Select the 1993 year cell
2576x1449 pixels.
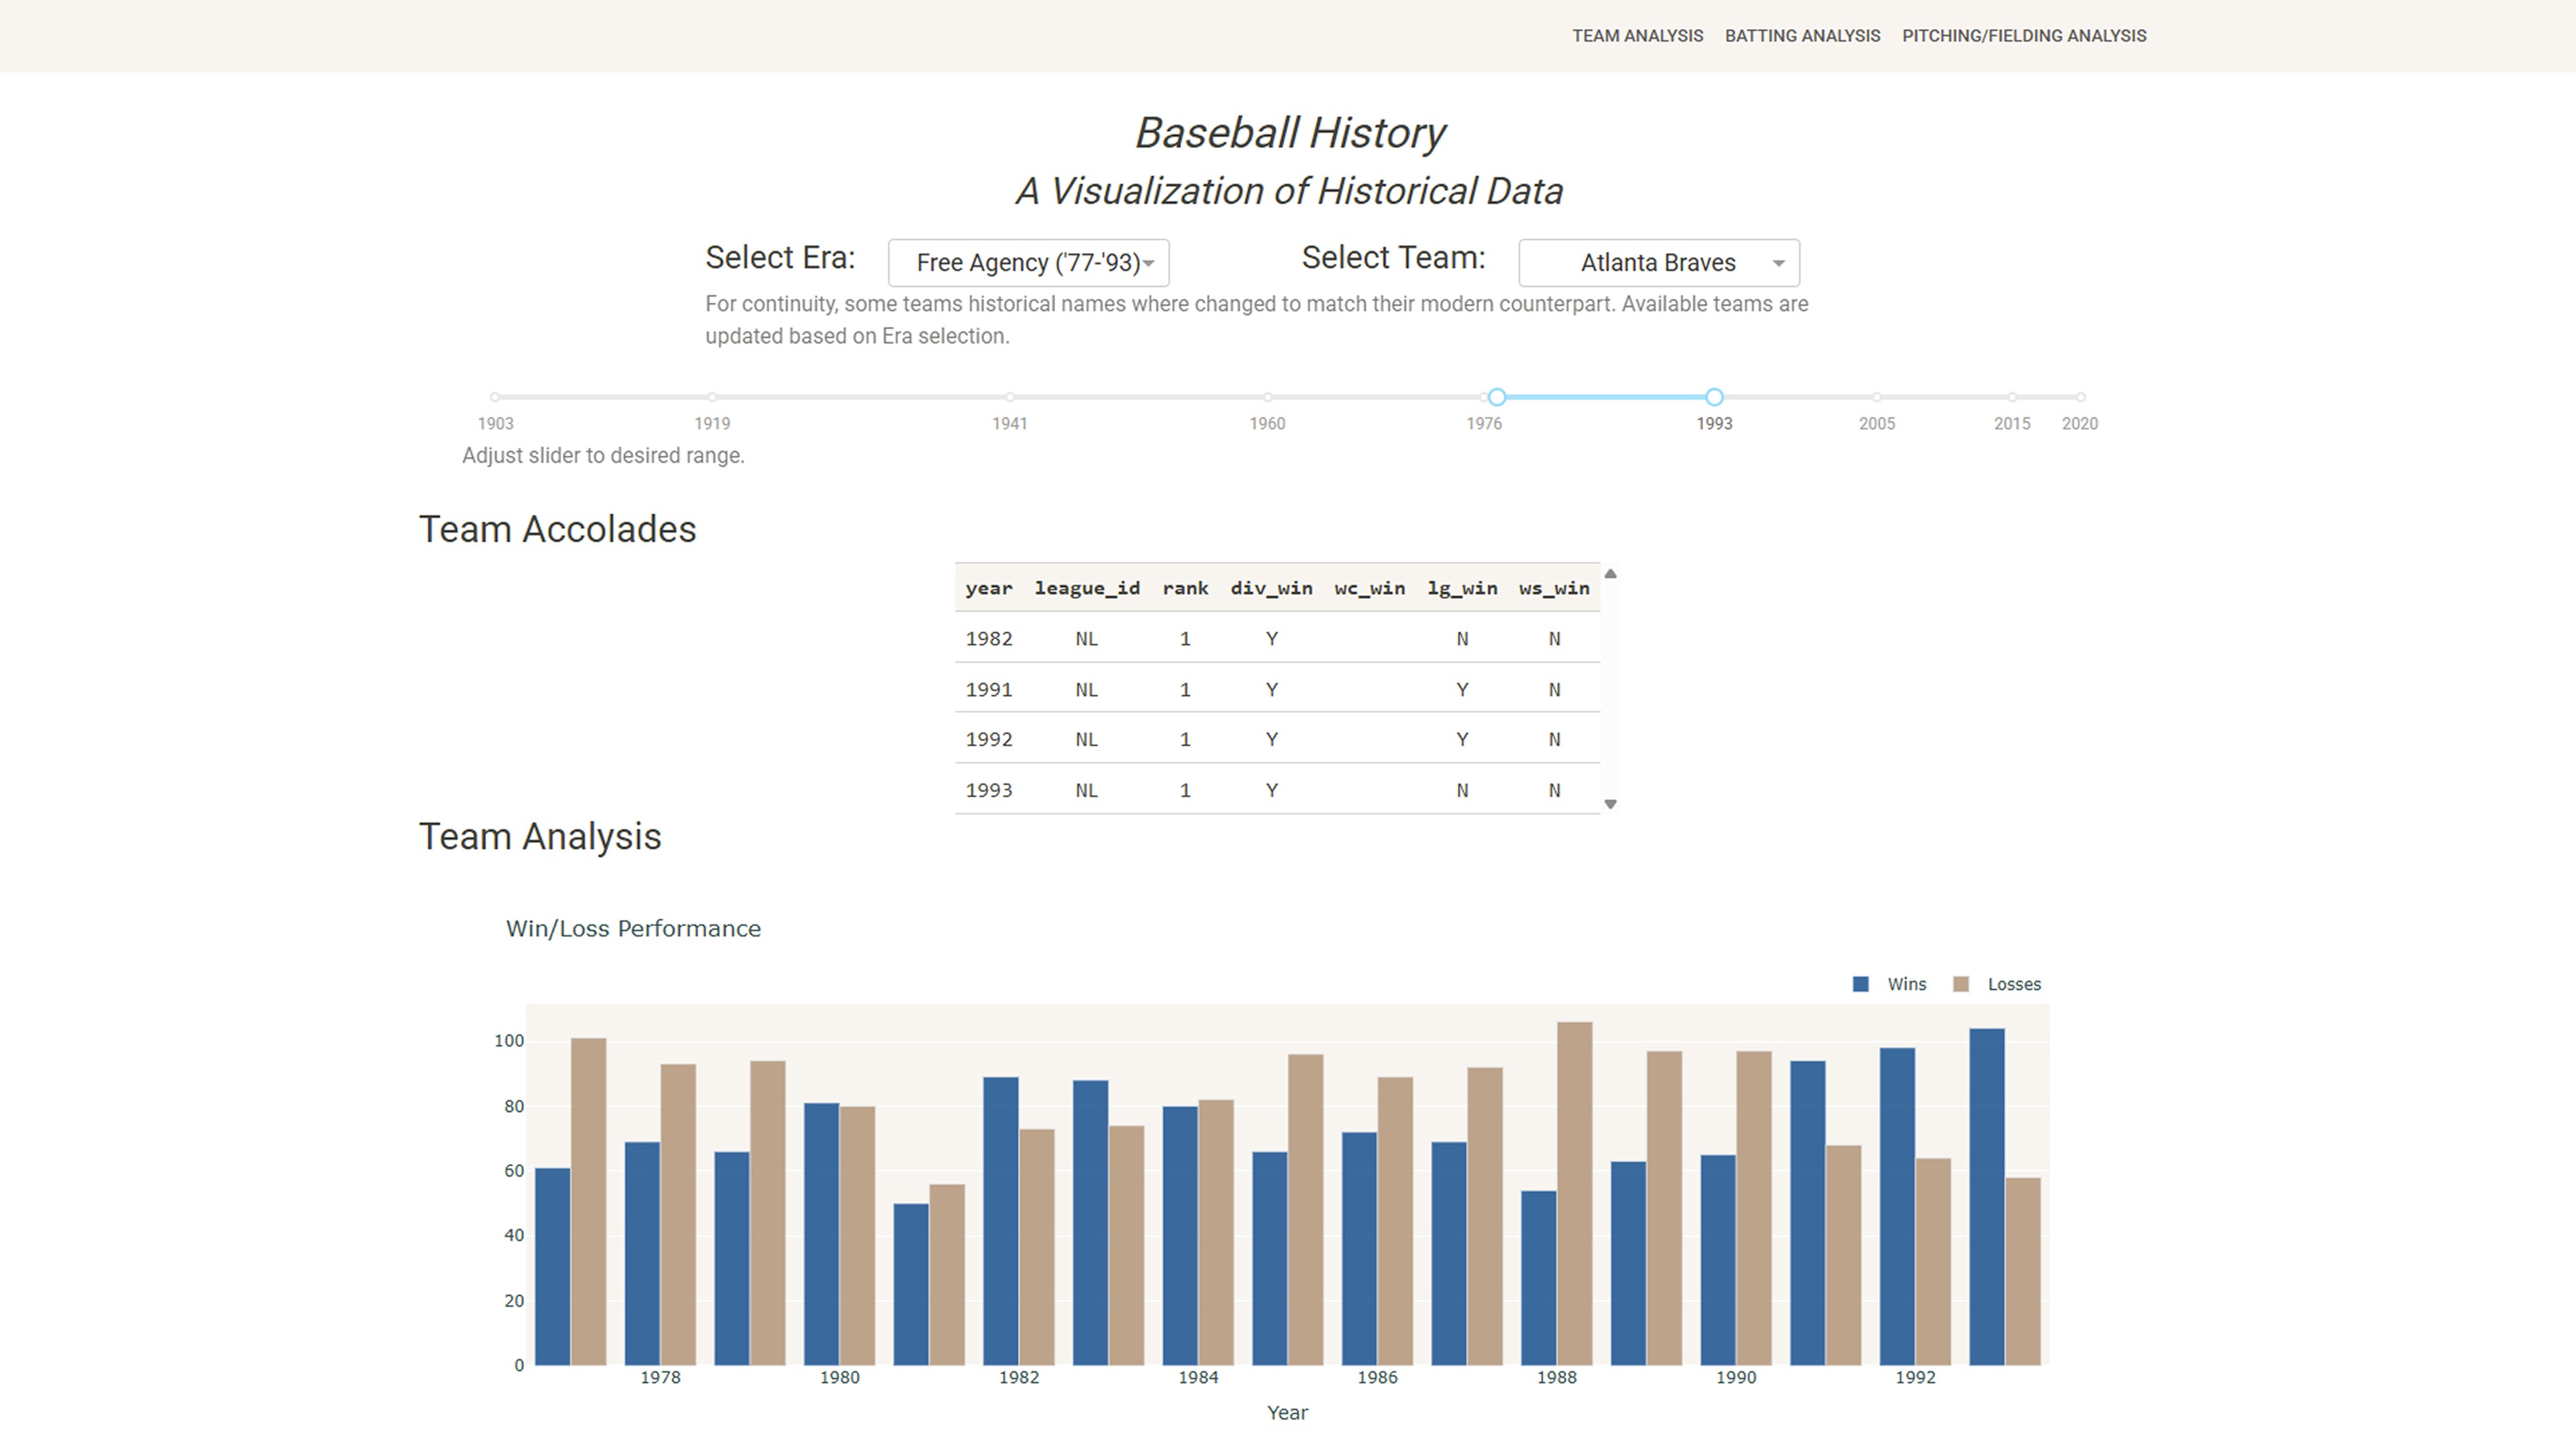[989, 791]
